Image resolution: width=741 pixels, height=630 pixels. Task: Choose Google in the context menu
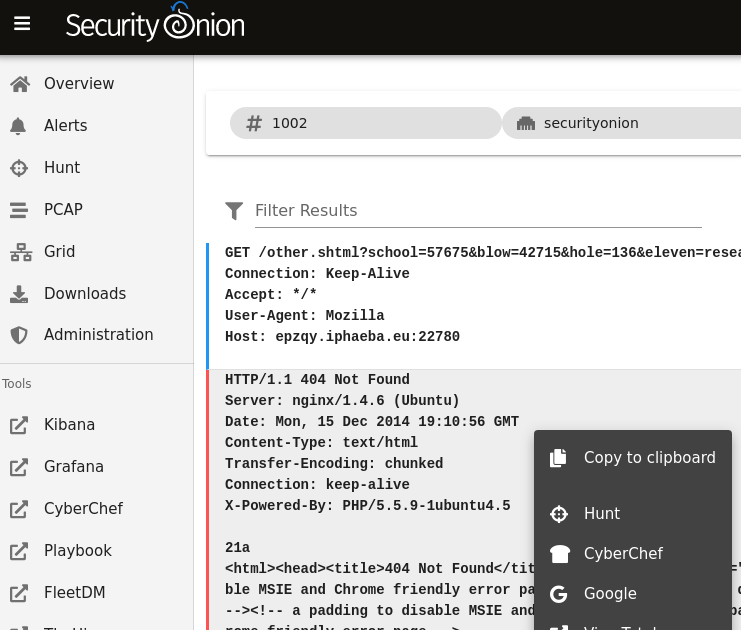pos(633,594)
